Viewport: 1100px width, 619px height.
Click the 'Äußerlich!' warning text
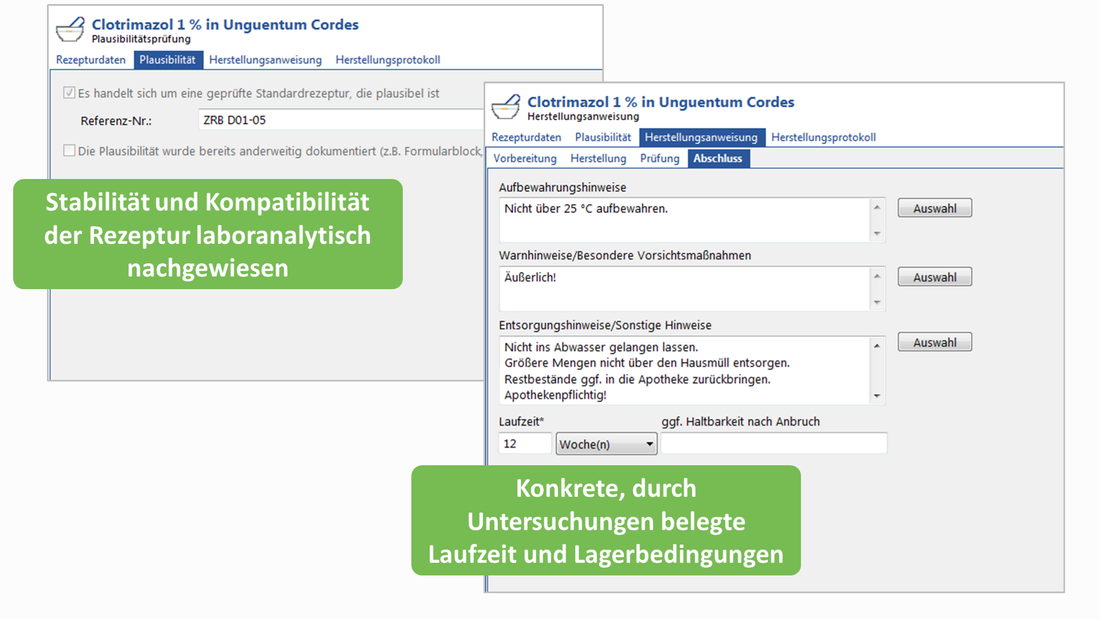[530, 277]
